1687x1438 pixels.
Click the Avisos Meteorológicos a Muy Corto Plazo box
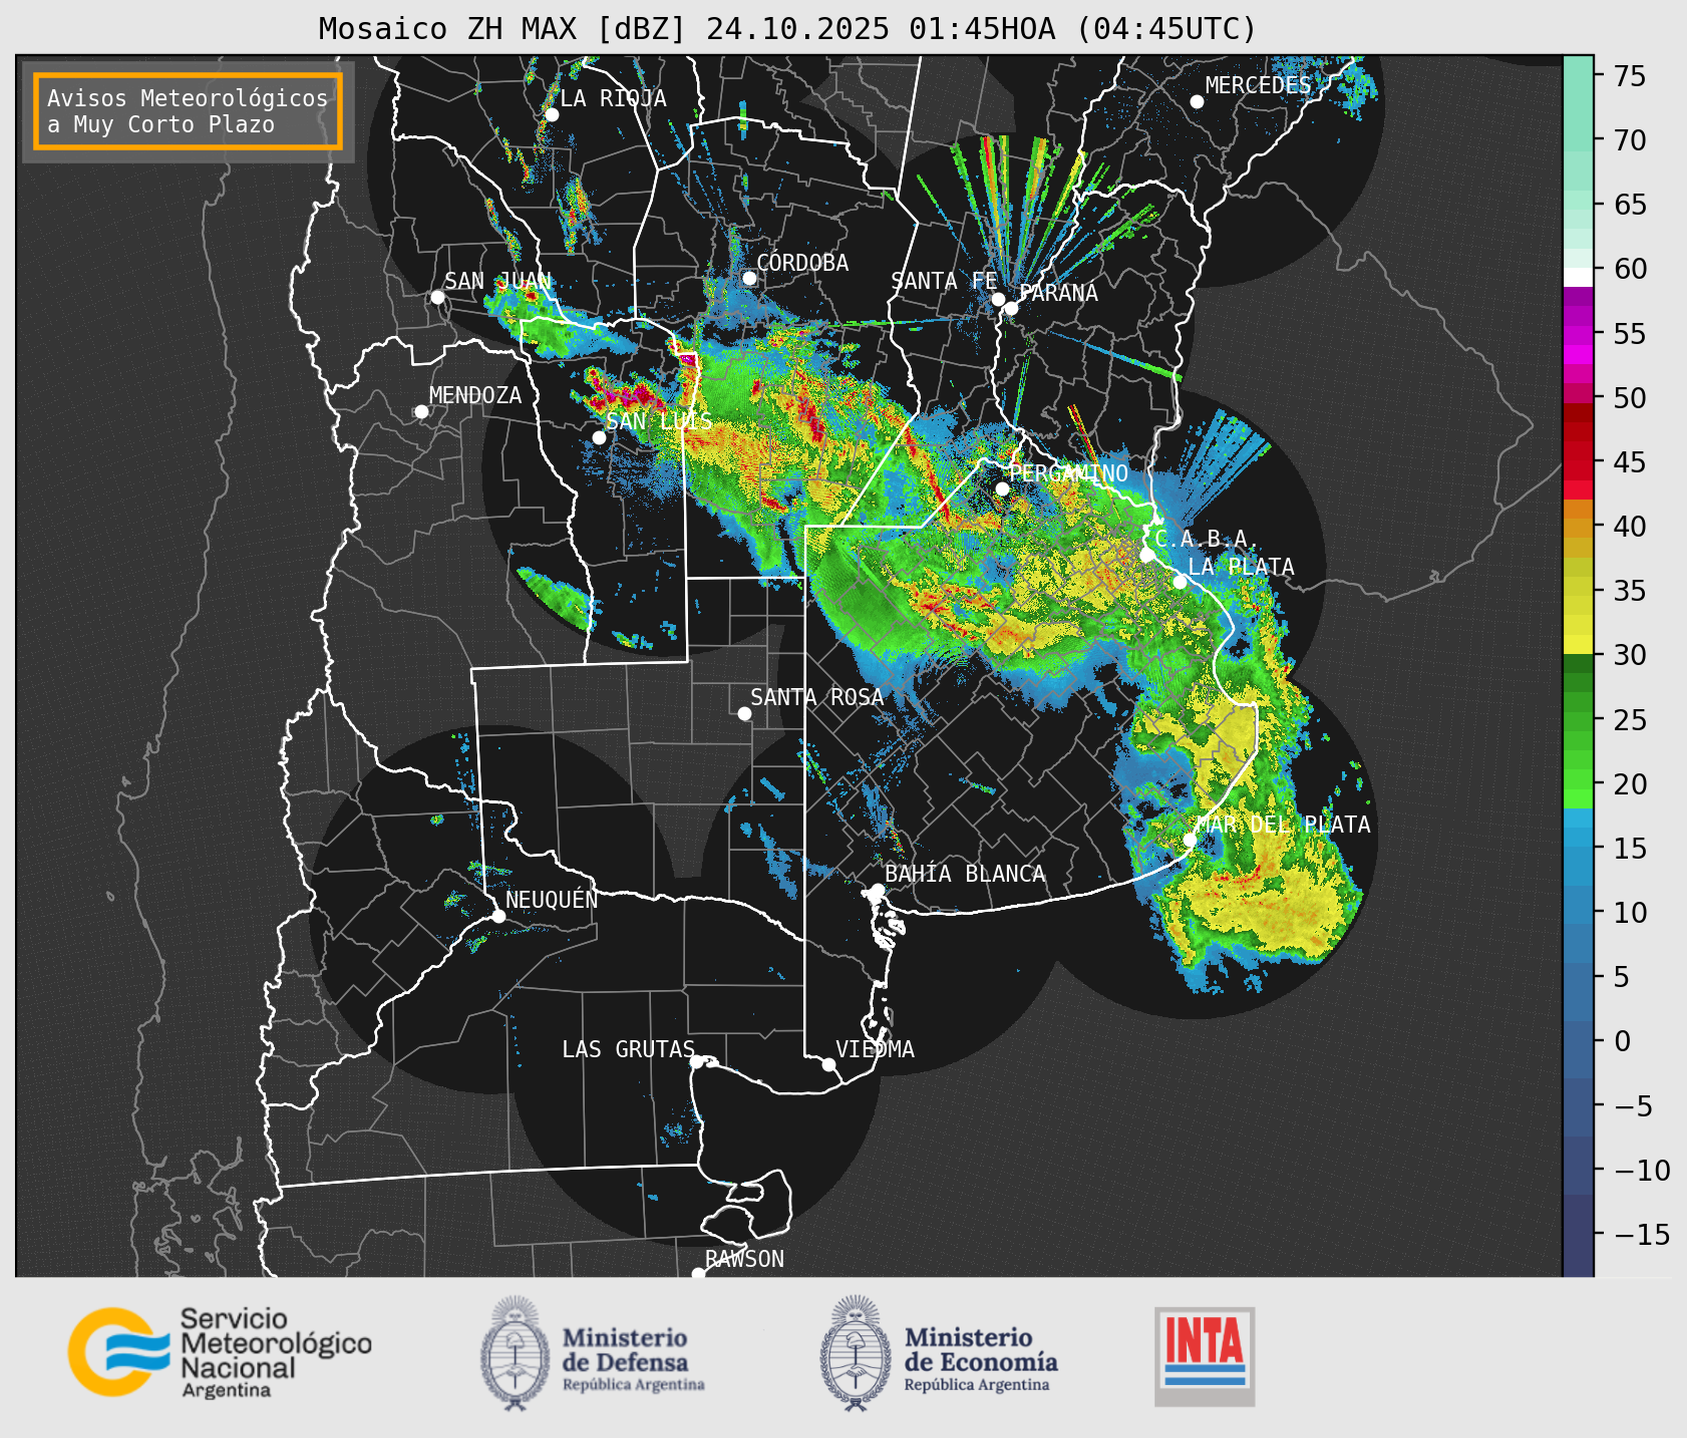188,111
